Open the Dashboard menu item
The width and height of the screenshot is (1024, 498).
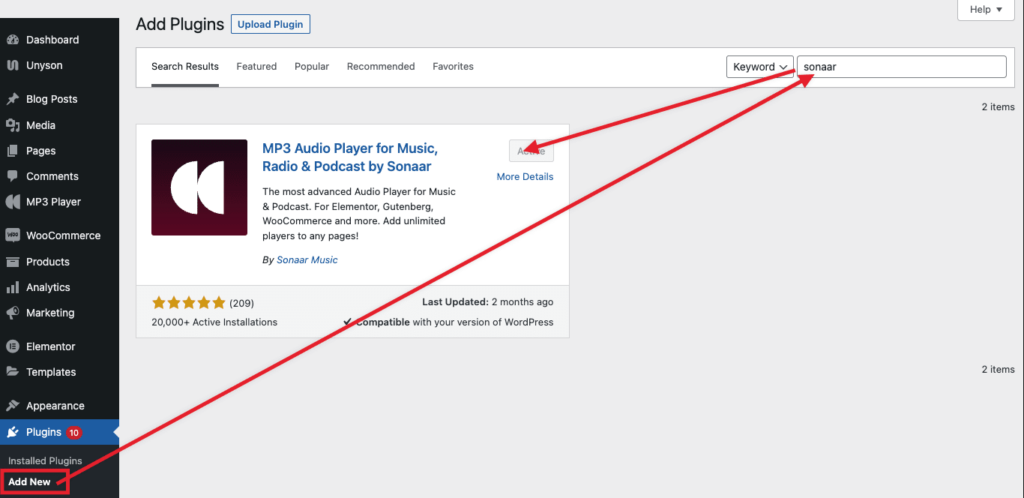click(52, 40)
